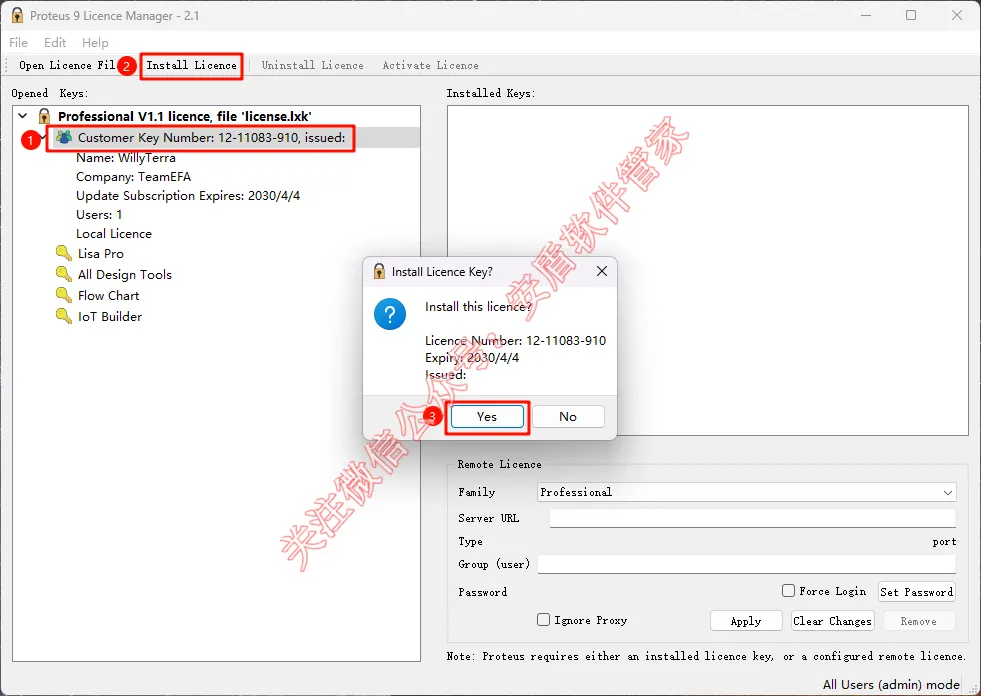Open the Help menu
This screenshot has width=981, height=696.
click(95, 43)
